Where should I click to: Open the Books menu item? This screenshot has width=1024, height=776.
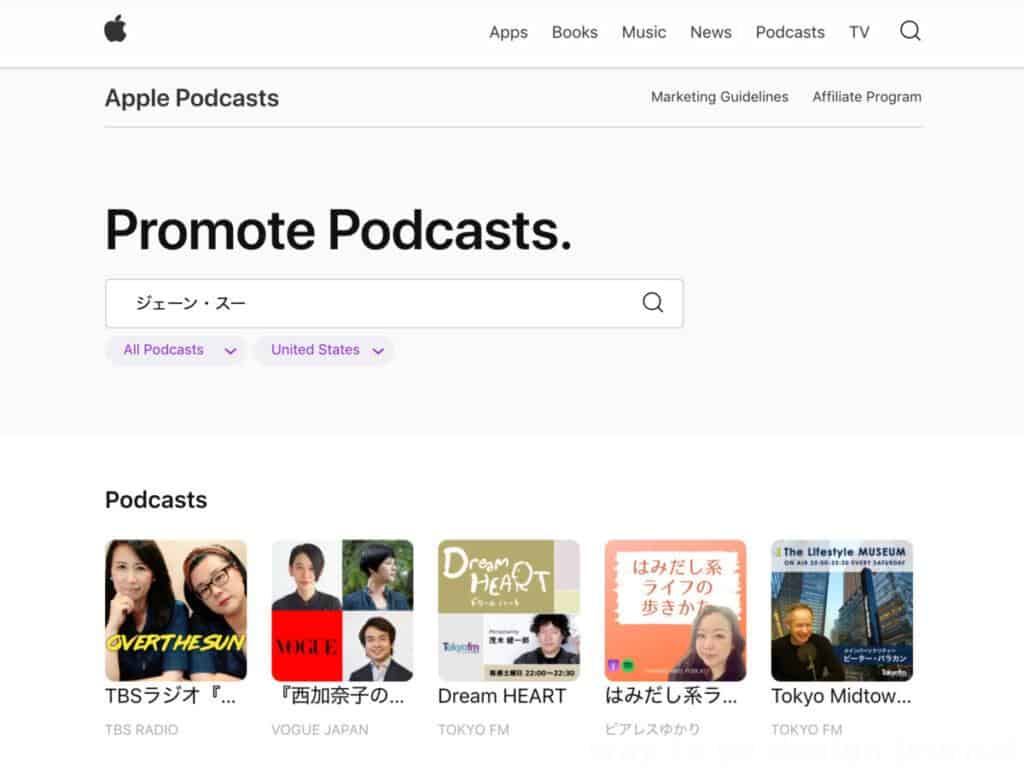[575, 32]
